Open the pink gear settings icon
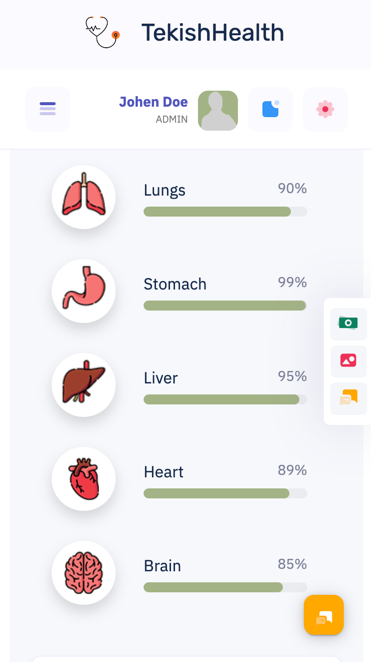371x662 pixels. coord(325,109)
